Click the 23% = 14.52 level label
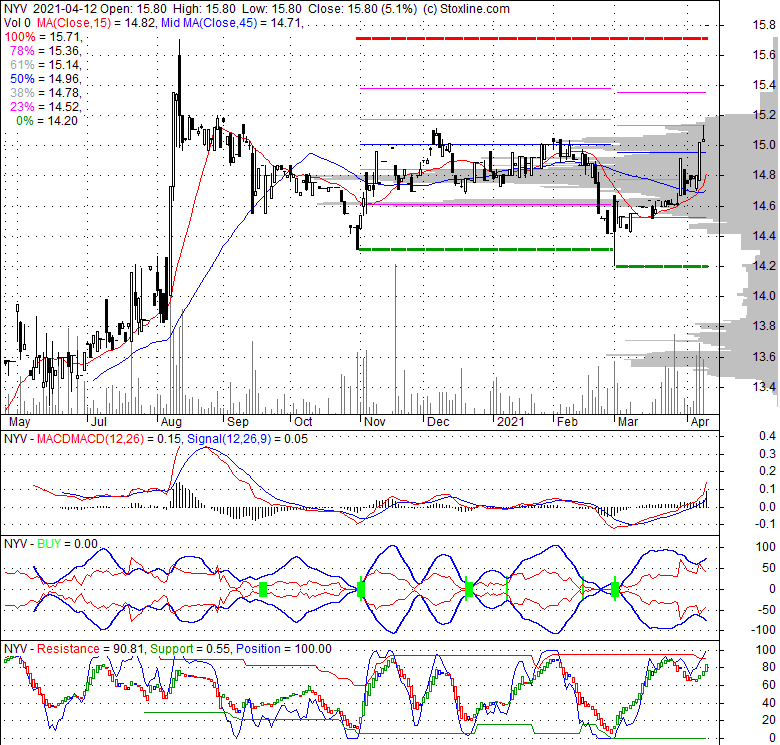 pos(45,106)
